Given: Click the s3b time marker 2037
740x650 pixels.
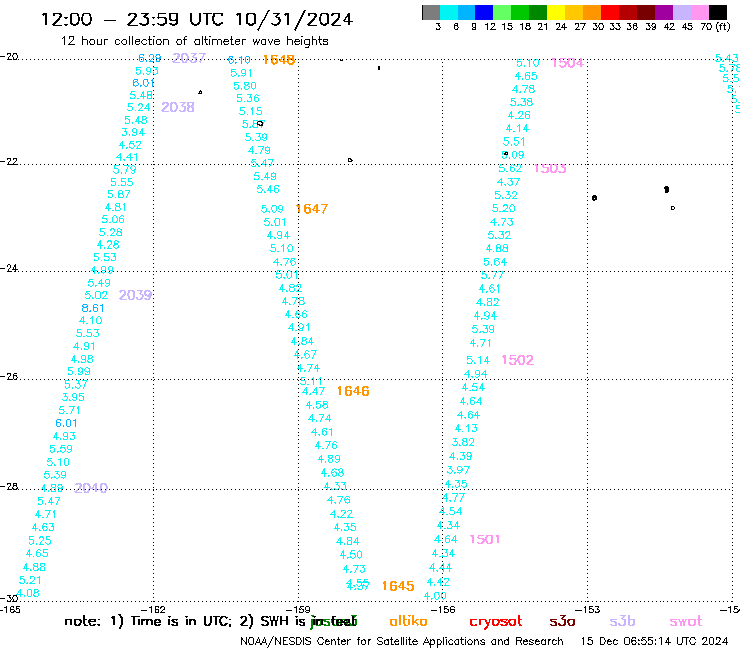Looking at the screenshot, I should click(x=189, y=58).
